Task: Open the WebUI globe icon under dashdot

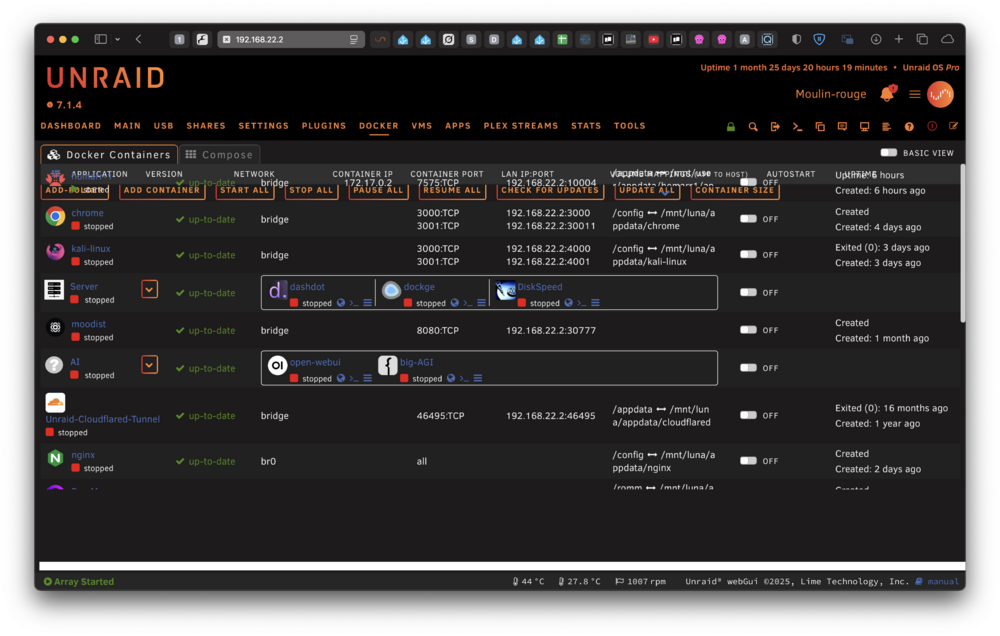Action: (341, 303)
